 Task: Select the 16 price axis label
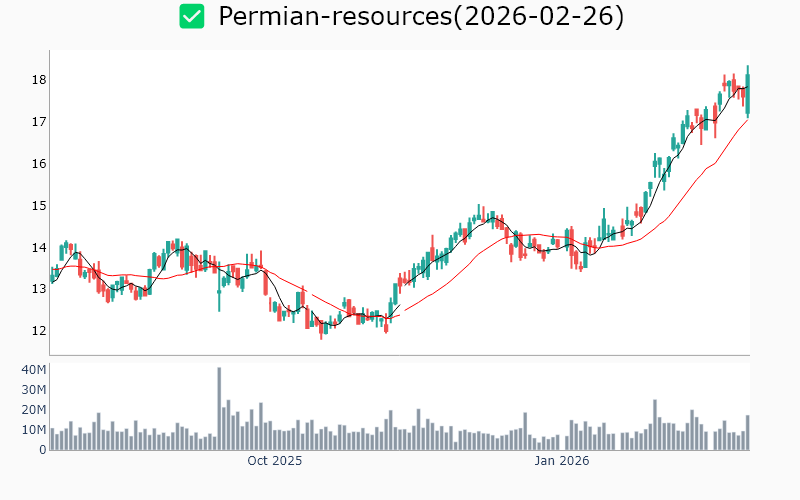[x=37, y=164]
